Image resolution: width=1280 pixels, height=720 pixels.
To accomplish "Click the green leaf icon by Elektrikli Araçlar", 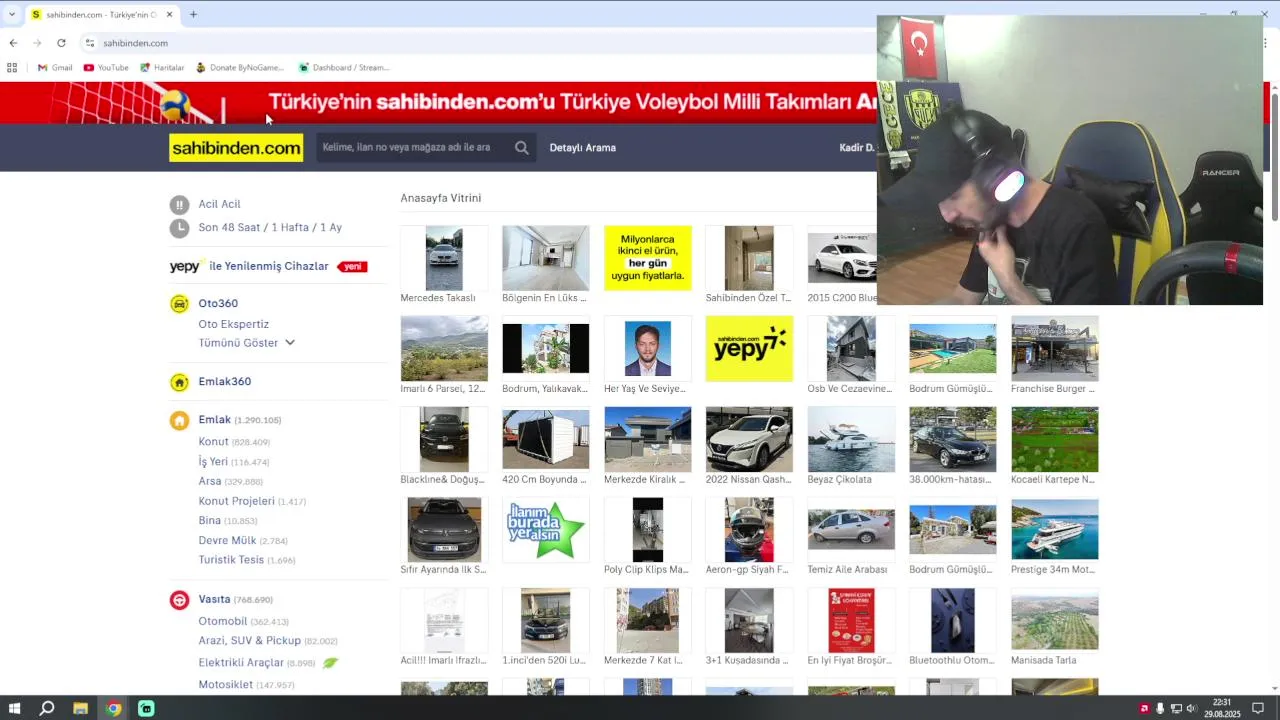I will click(330, 662).
